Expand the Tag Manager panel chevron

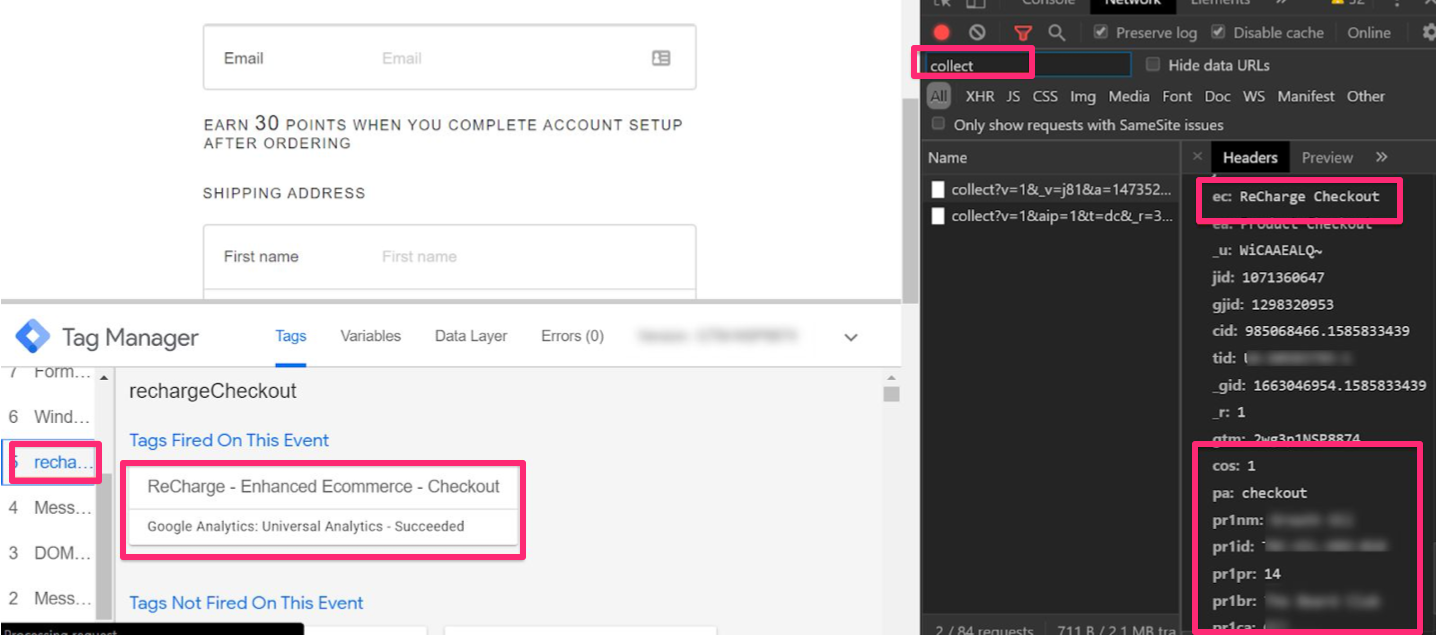851,338
